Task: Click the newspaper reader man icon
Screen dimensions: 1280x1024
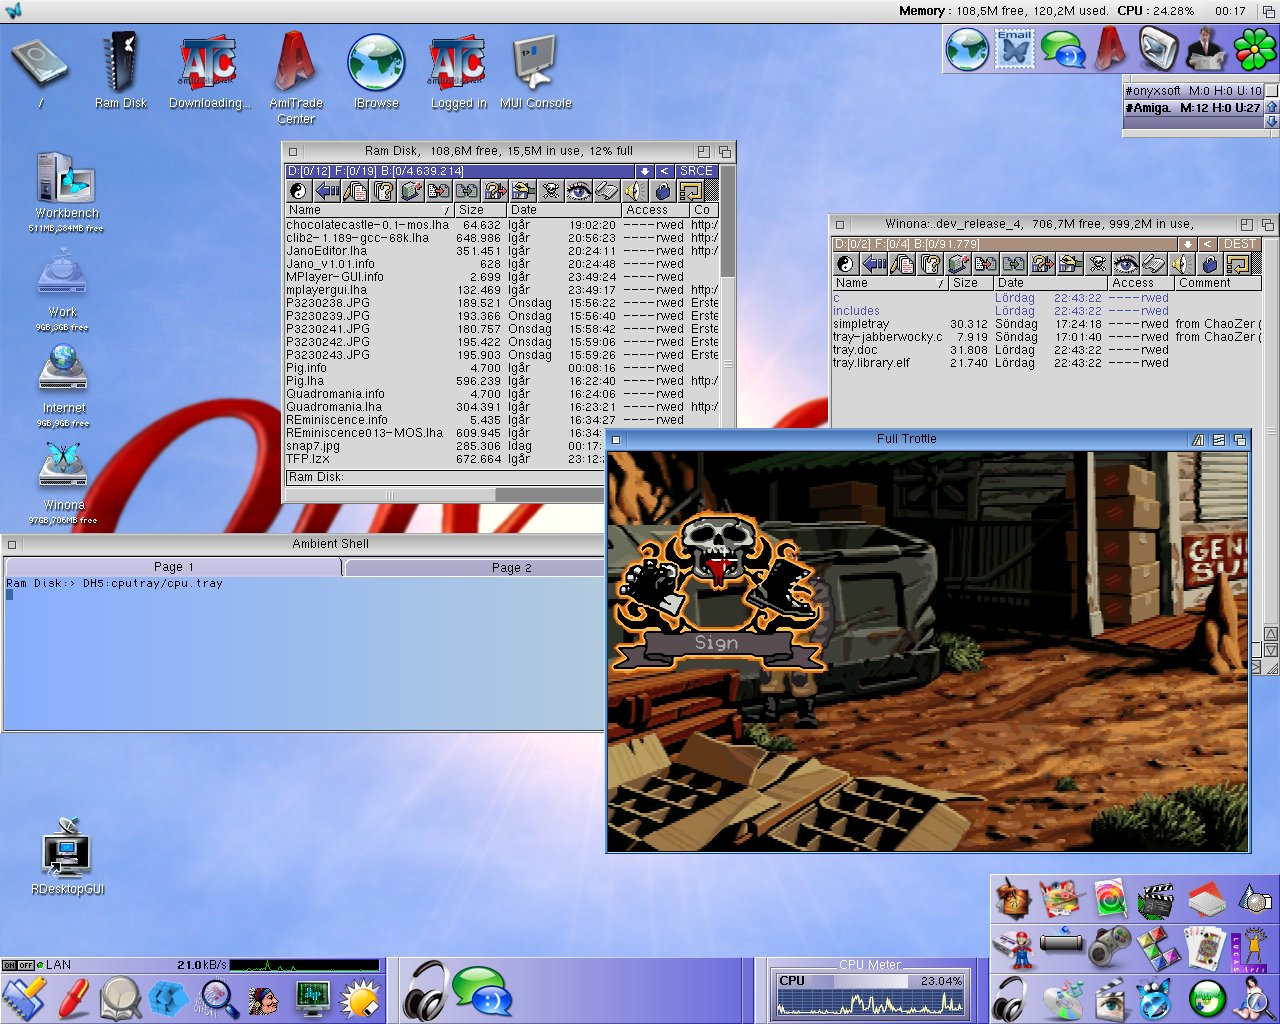Action: click(1206, 49)
